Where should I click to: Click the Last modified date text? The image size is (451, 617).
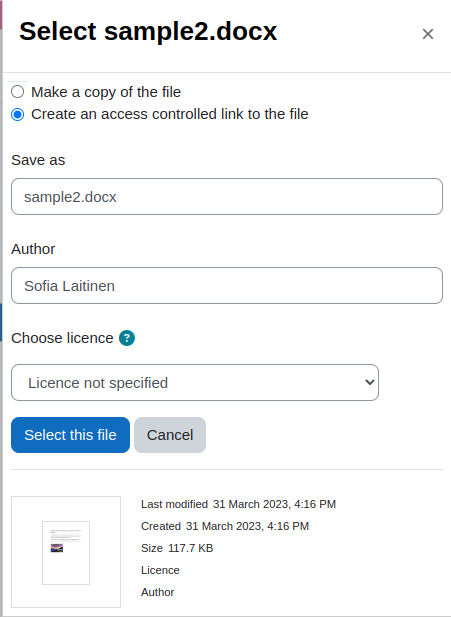click(274, 504)
